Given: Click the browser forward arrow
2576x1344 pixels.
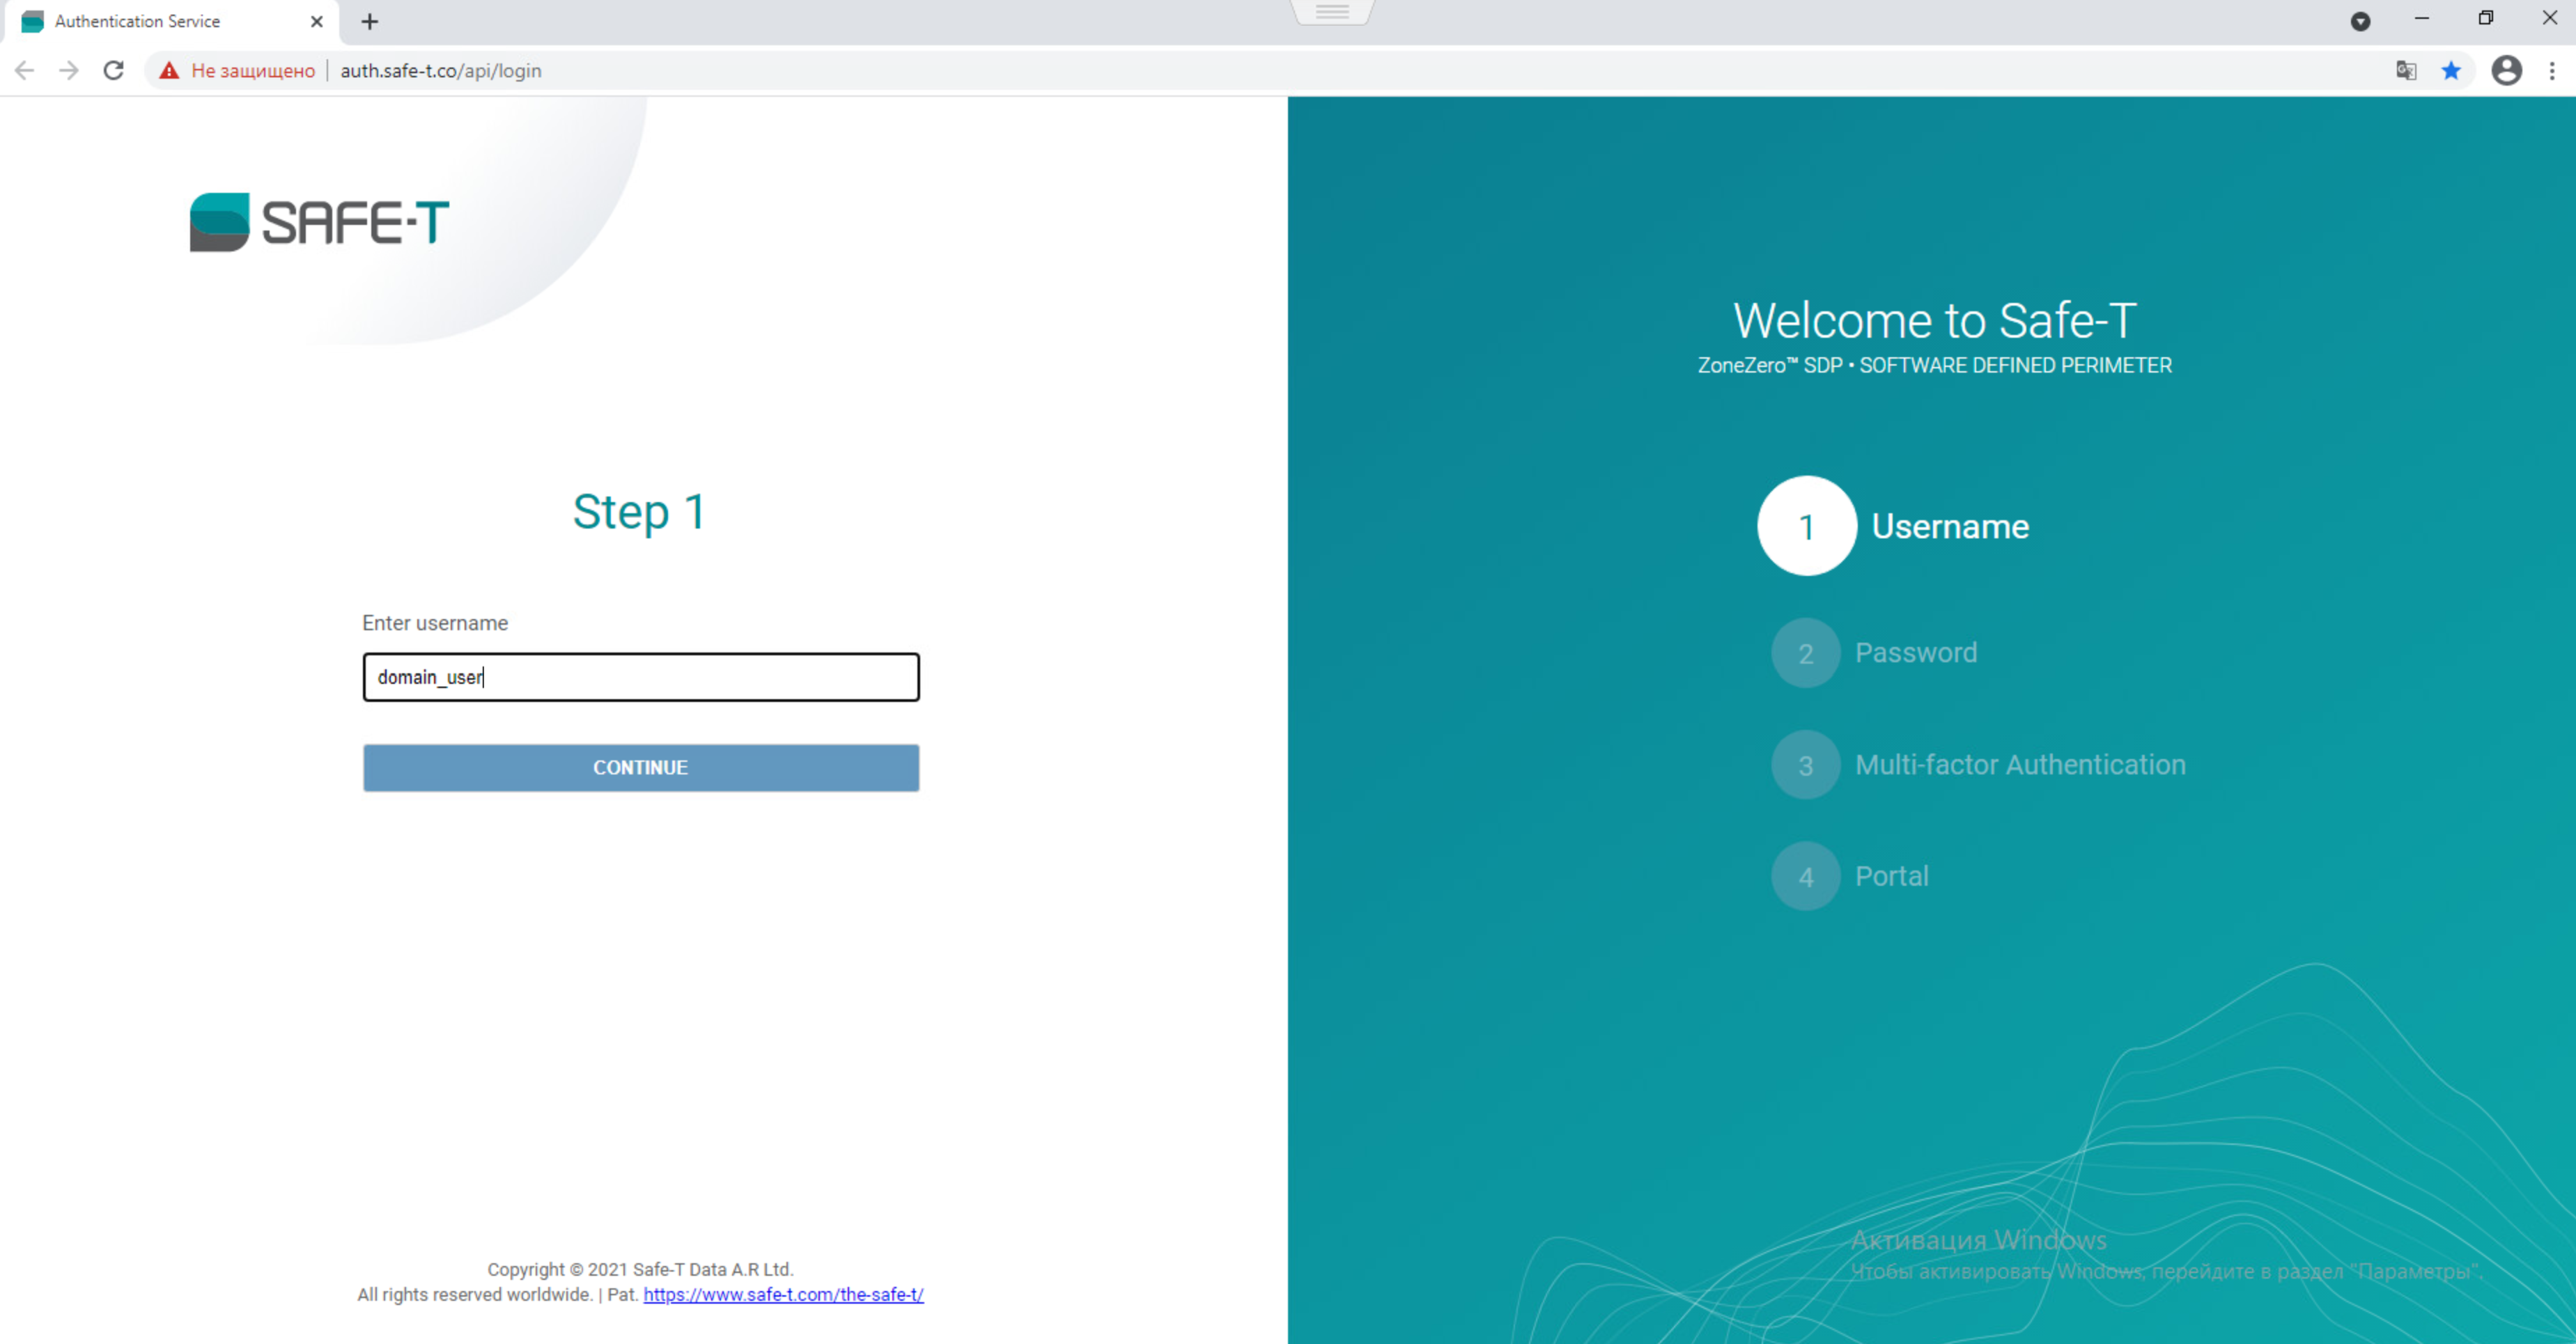Looking at the screenshot, I should tap(69, 70).
